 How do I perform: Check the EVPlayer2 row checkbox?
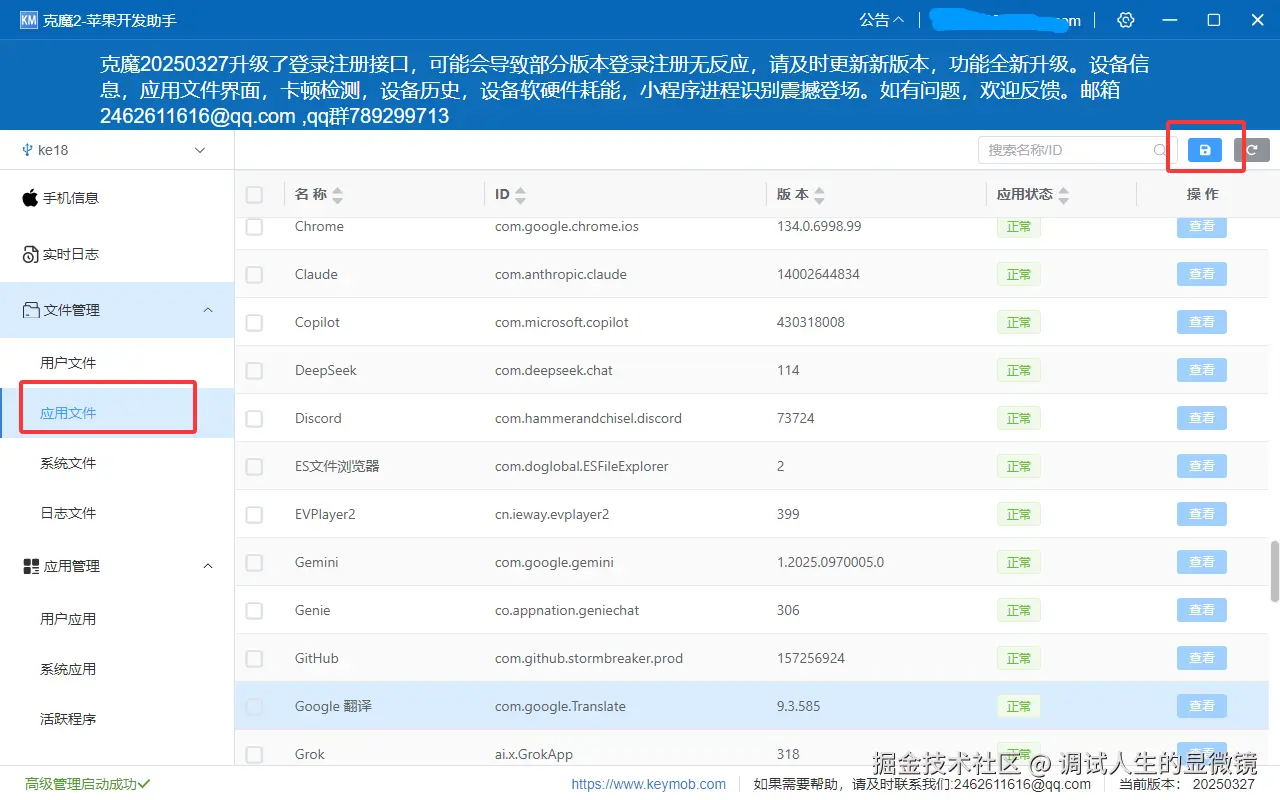click(254, 515)
